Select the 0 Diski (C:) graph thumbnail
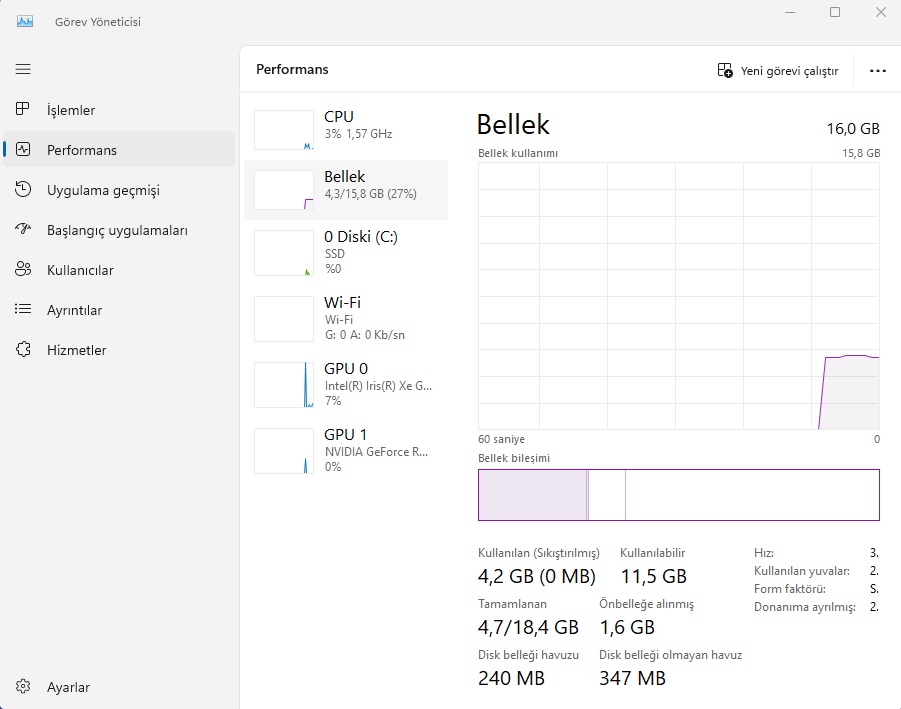 (x=284, y=253)
